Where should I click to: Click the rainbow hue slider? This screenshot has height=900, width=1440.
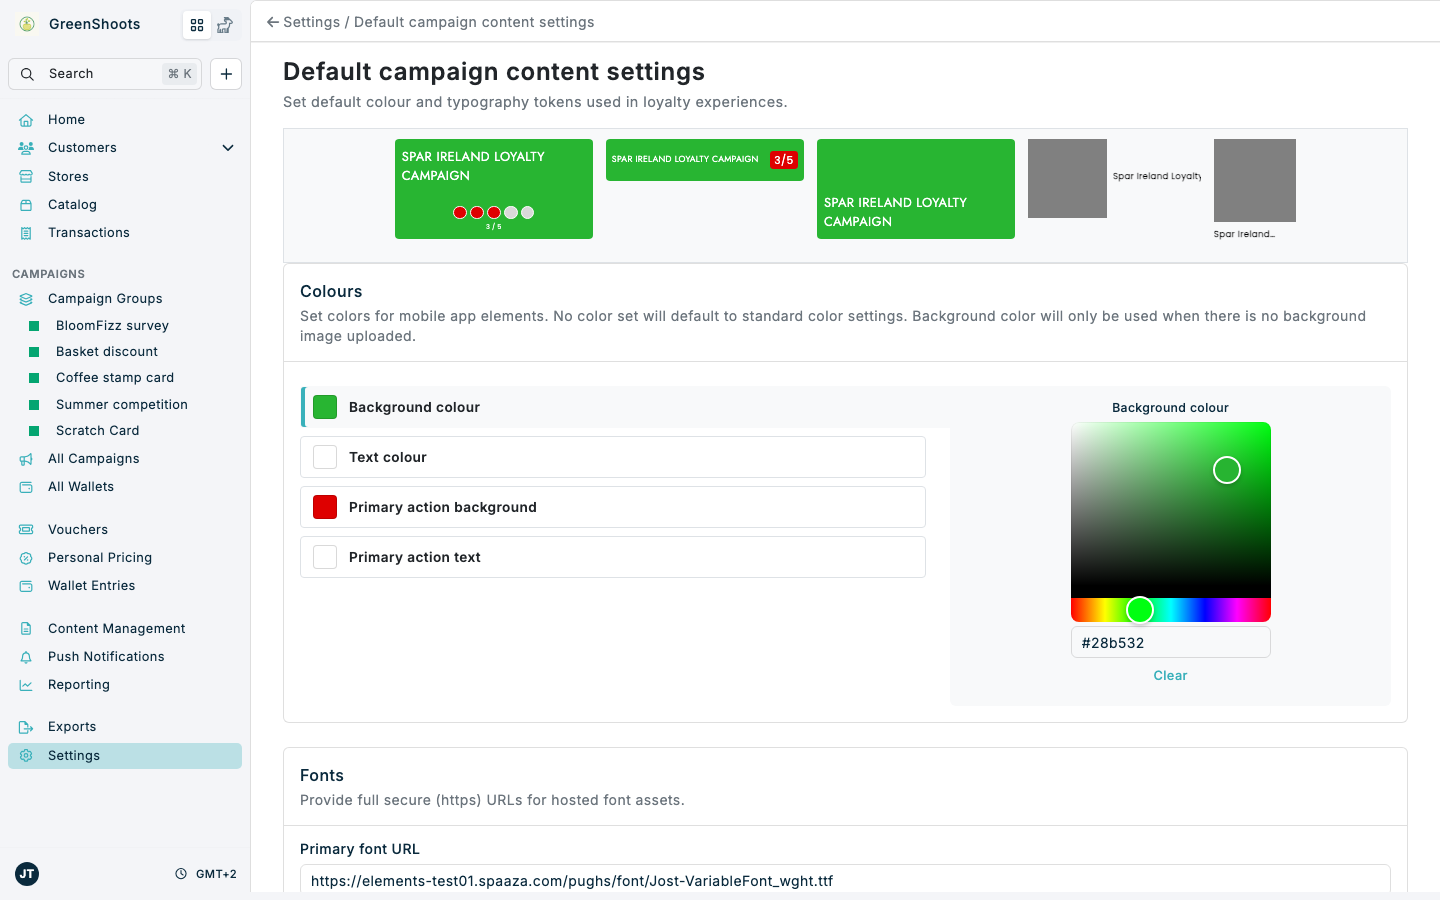click(x=1171, y=610)
